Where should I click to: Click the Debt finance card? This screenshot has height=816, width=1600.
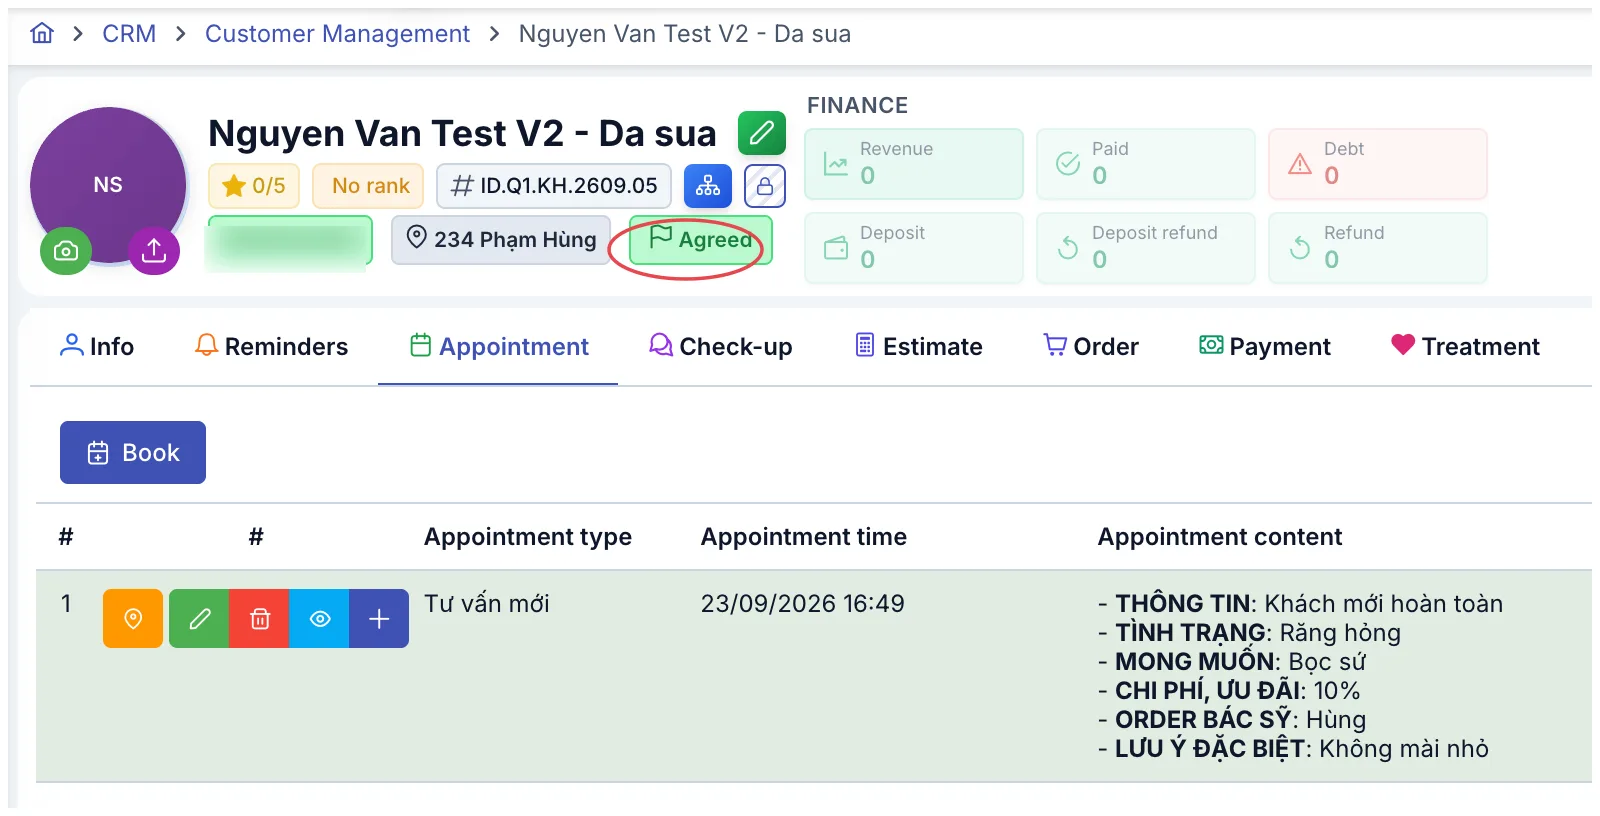tap(1378, 164)
